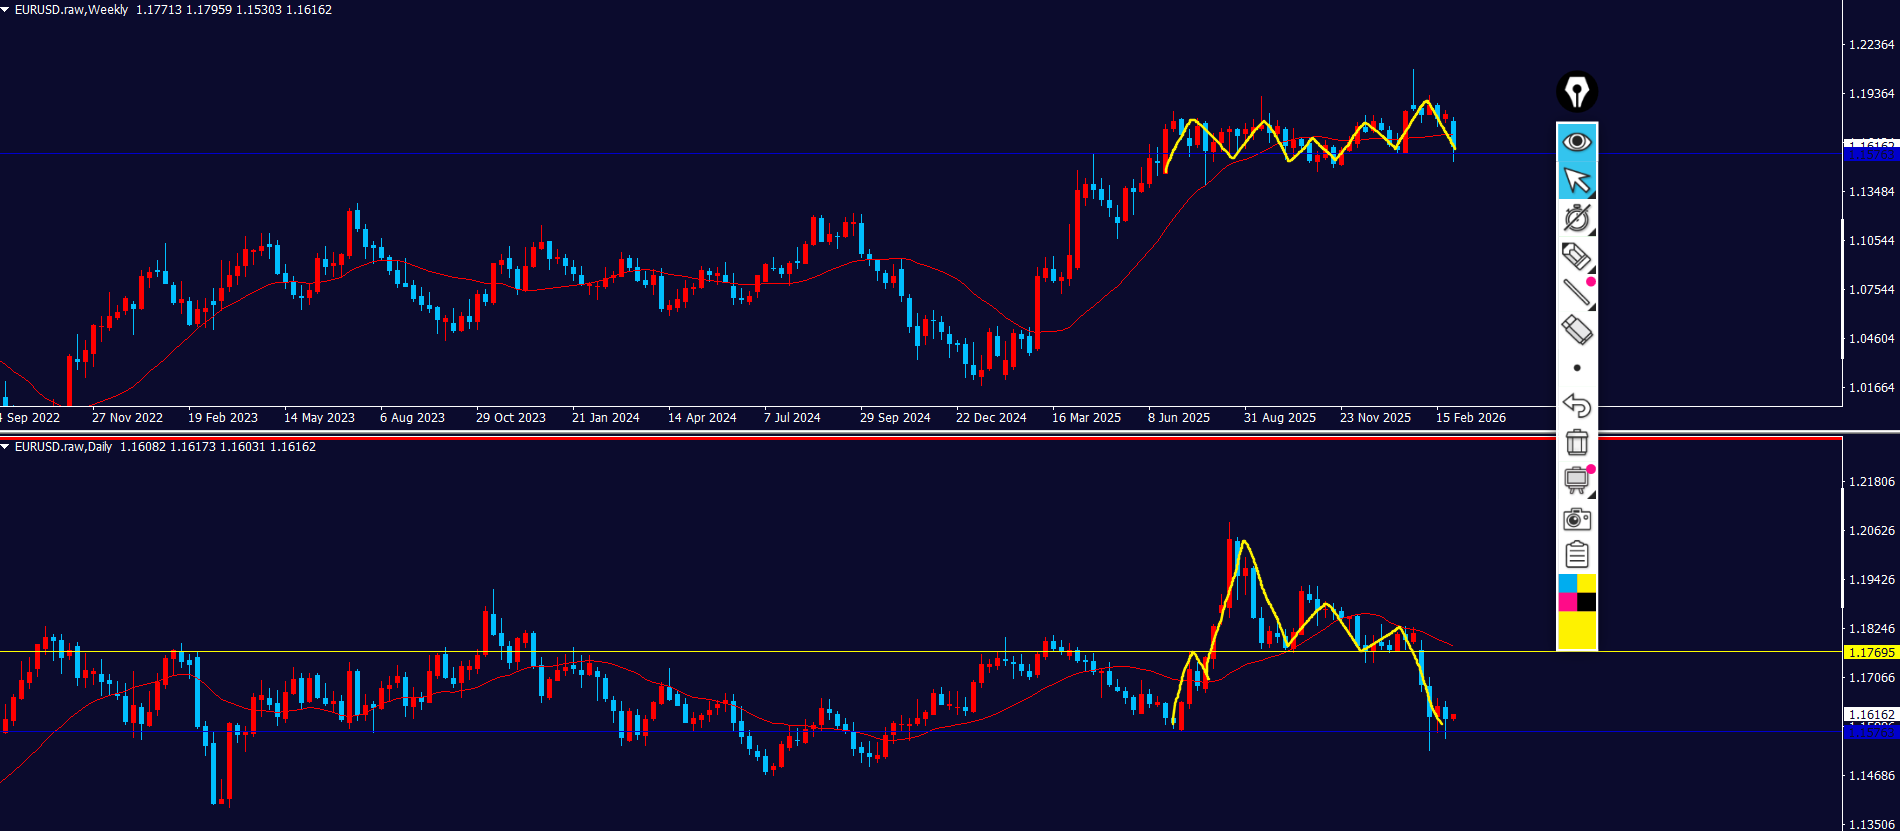Toggle ink visibility with eye icon
1900x831 pixels.
1577,142
